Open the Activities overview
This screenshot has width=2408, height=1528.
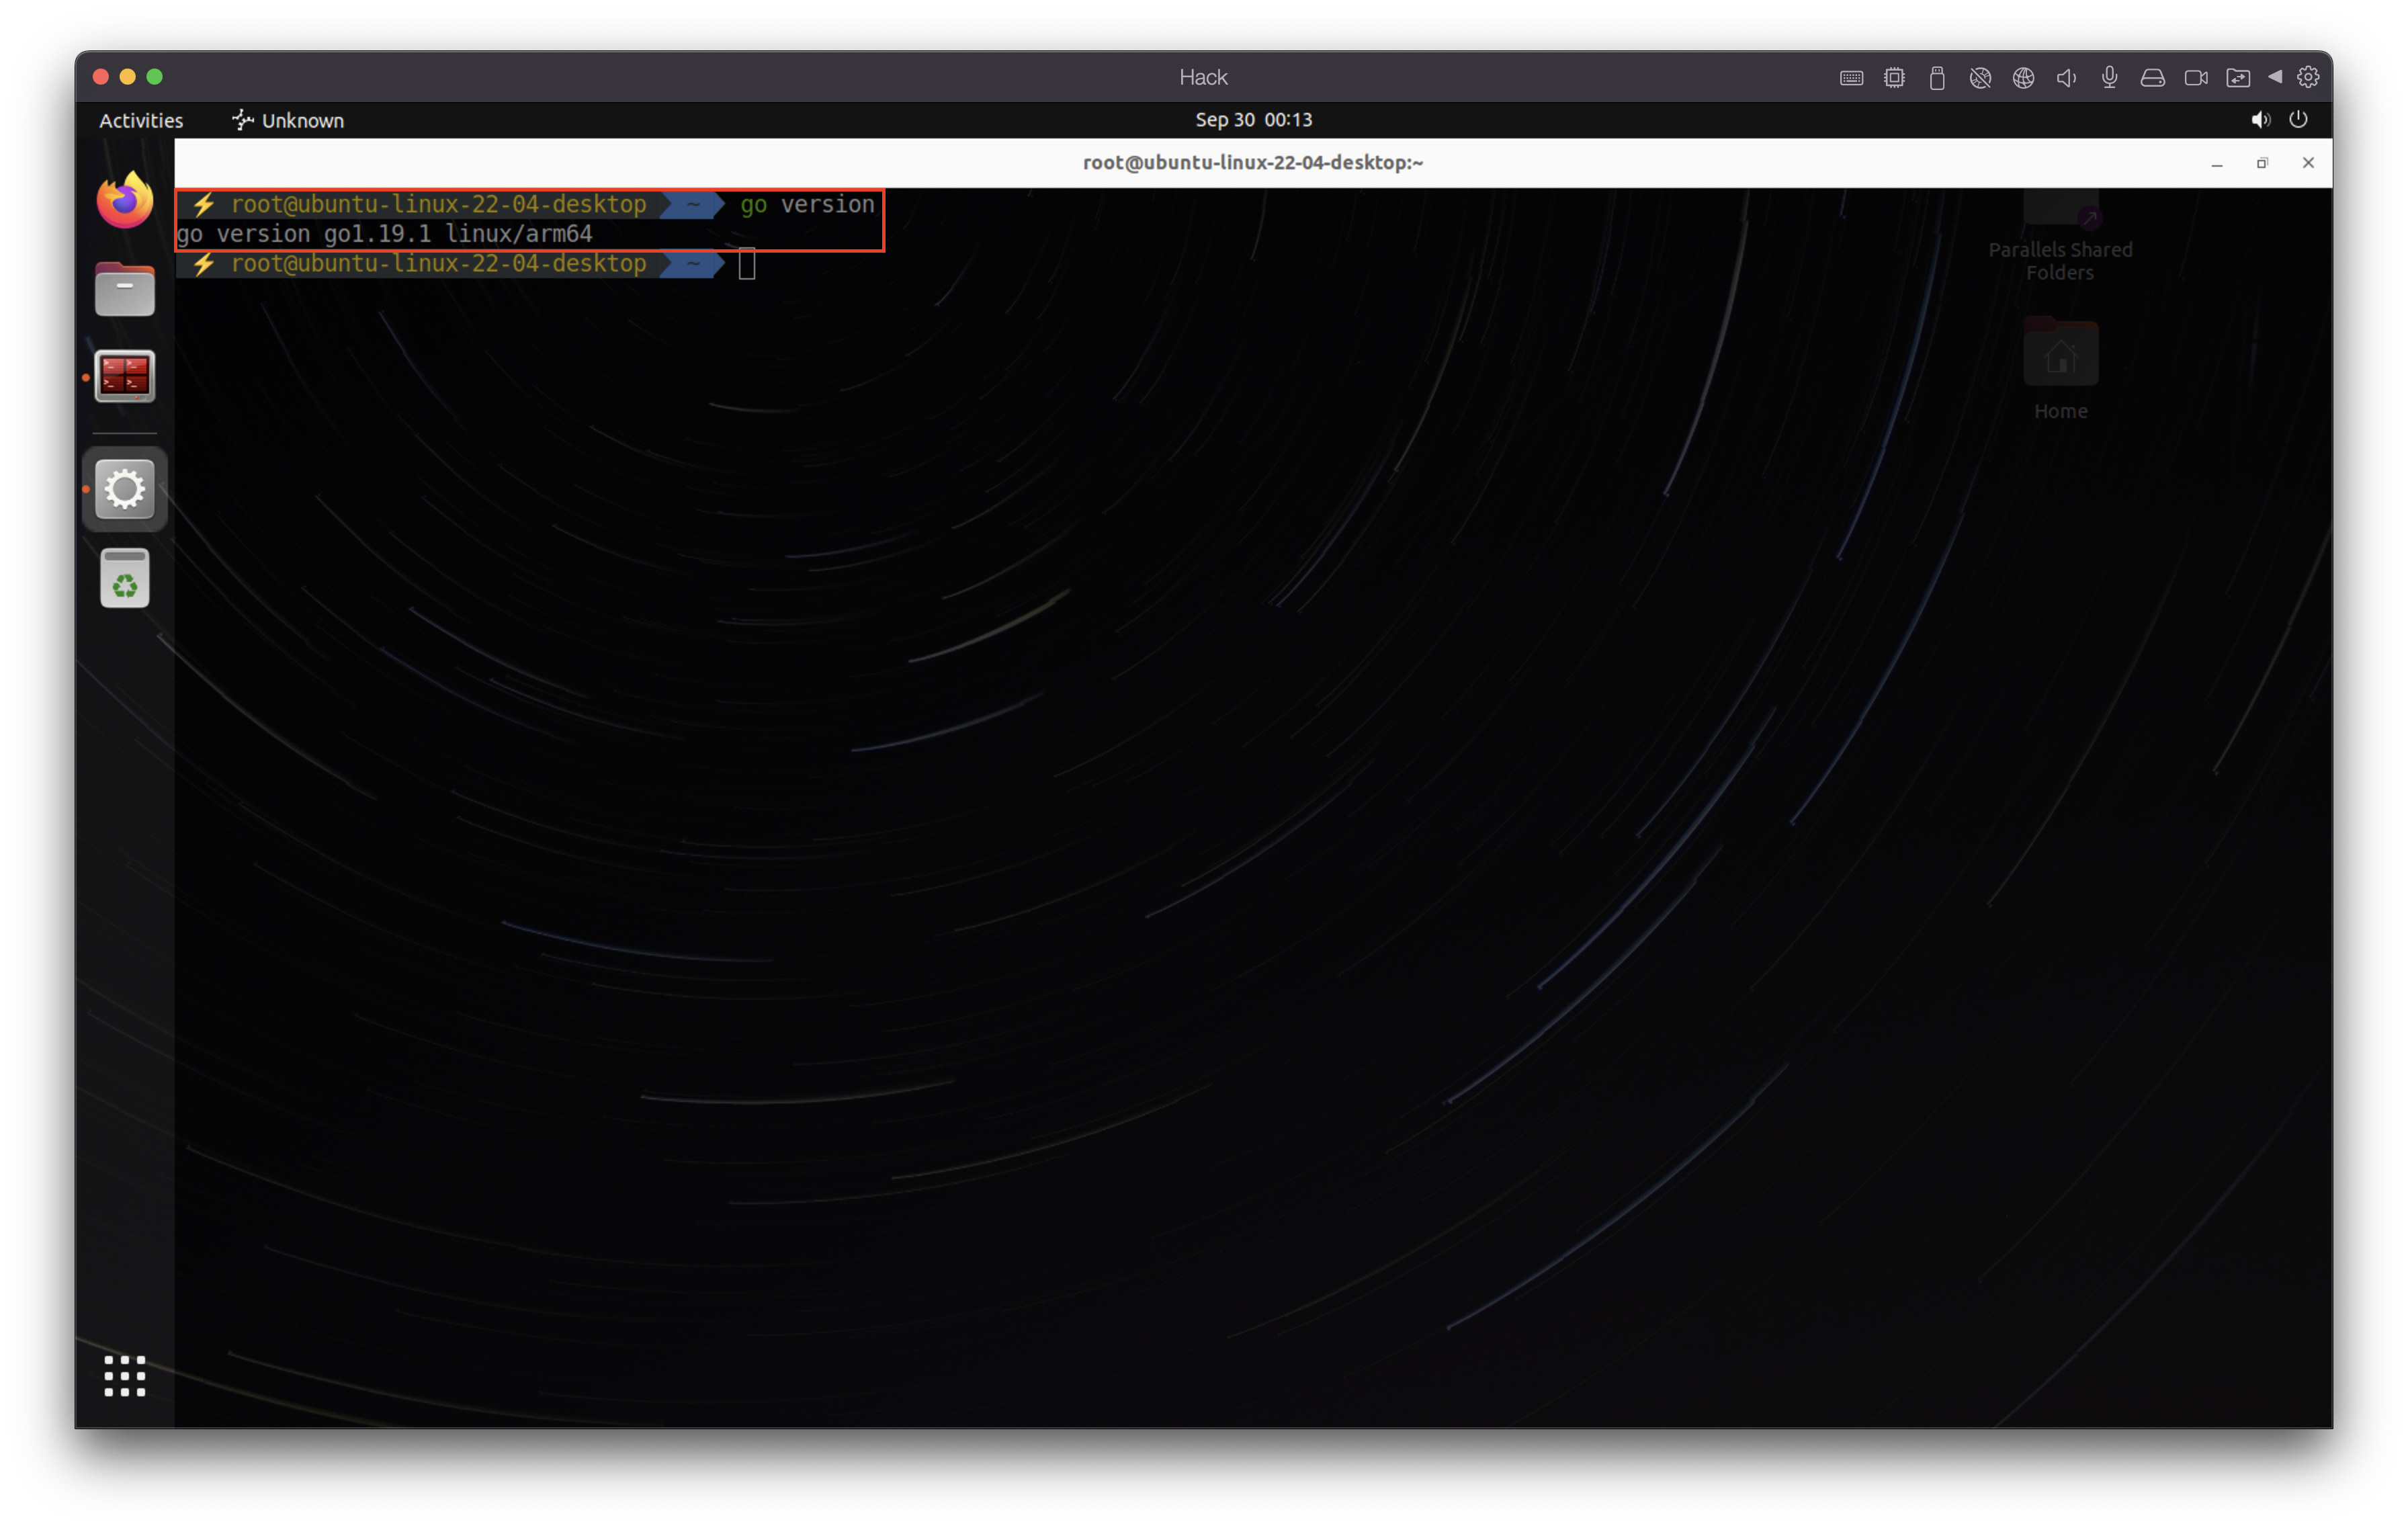[141, 120]
